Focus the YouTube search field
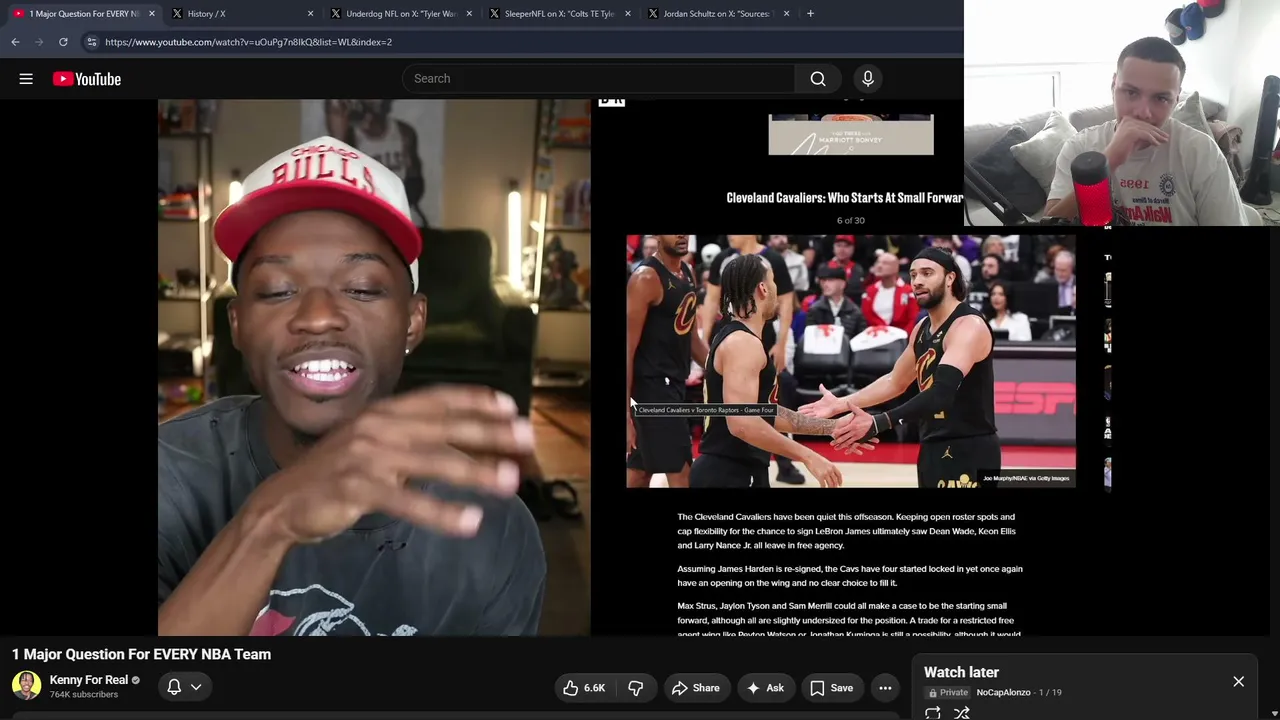Viewport: 1280px width, 720px height. pyautogui.click(x=600, y=79)
